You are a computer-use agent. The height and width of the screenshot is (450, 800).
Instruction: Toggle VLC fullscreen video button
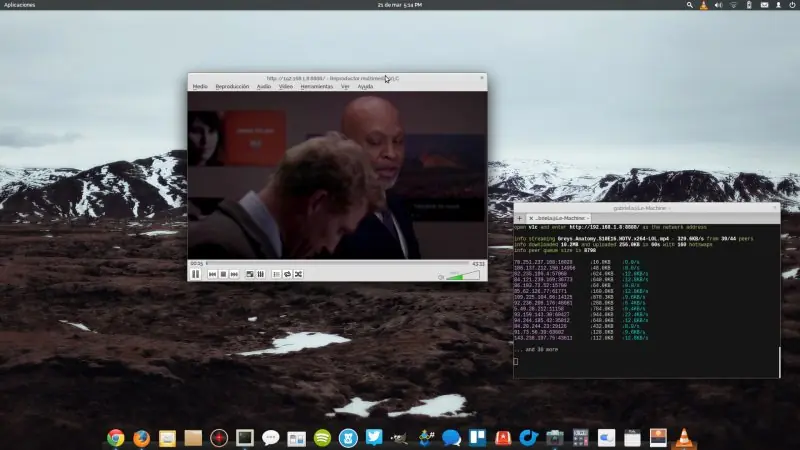pyautogui.click(x=249, y=274)
